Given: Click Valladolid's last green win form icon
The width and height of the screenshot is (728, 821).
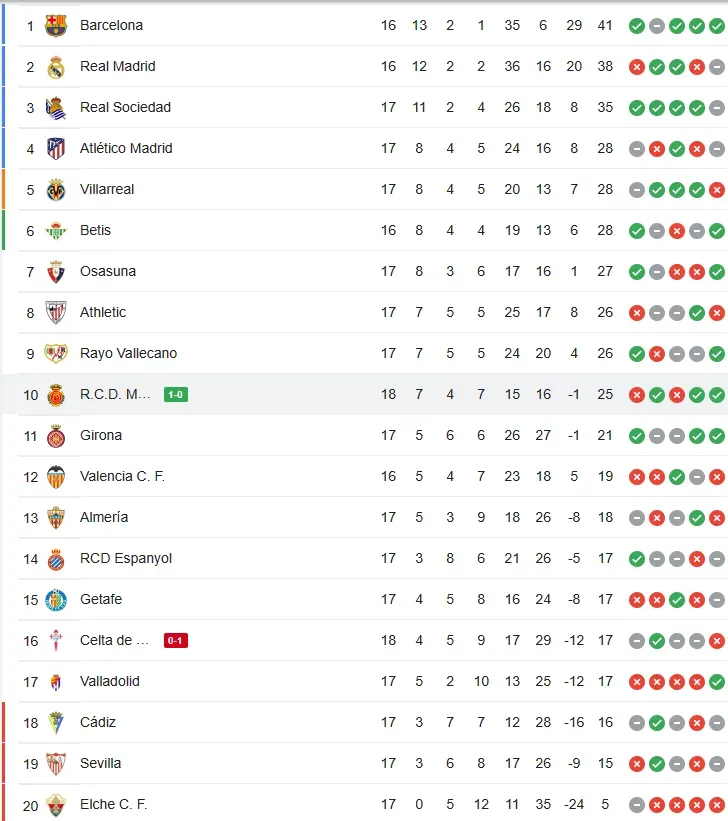Looking at the screenshot, I should coord(717,682).
